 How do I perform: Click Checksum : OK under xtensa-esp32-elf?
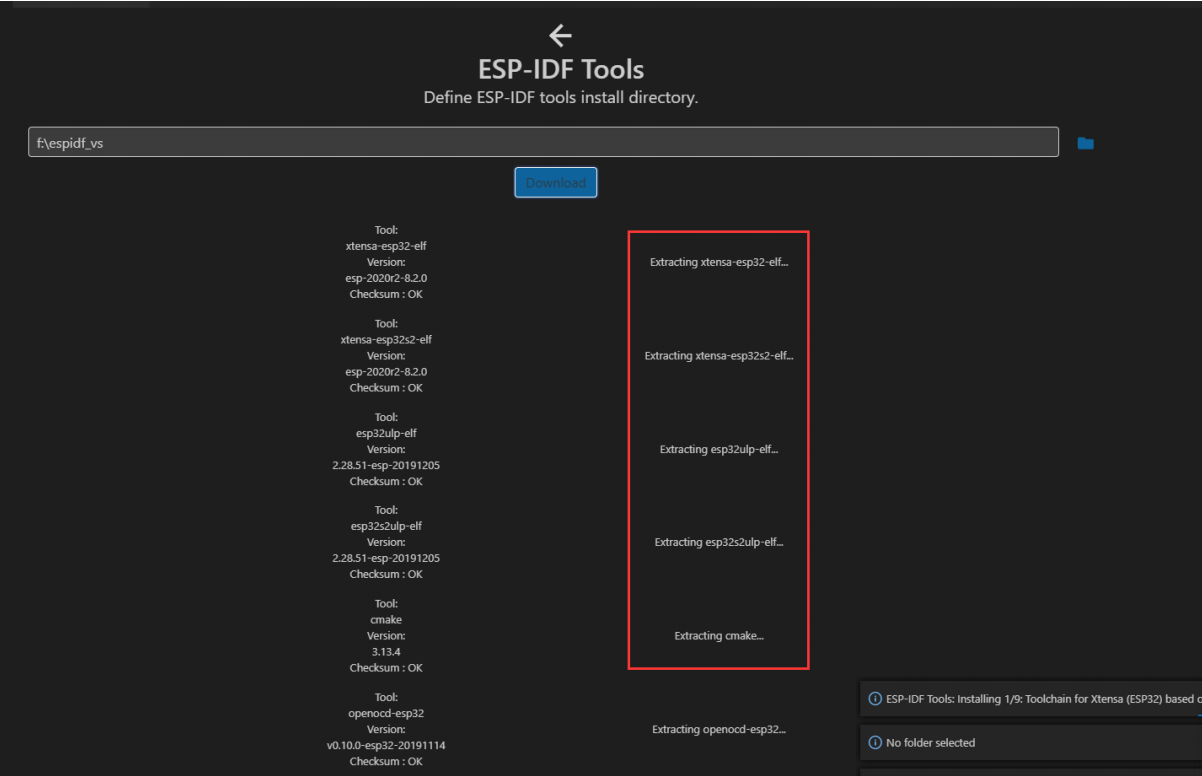pos(386,294)
